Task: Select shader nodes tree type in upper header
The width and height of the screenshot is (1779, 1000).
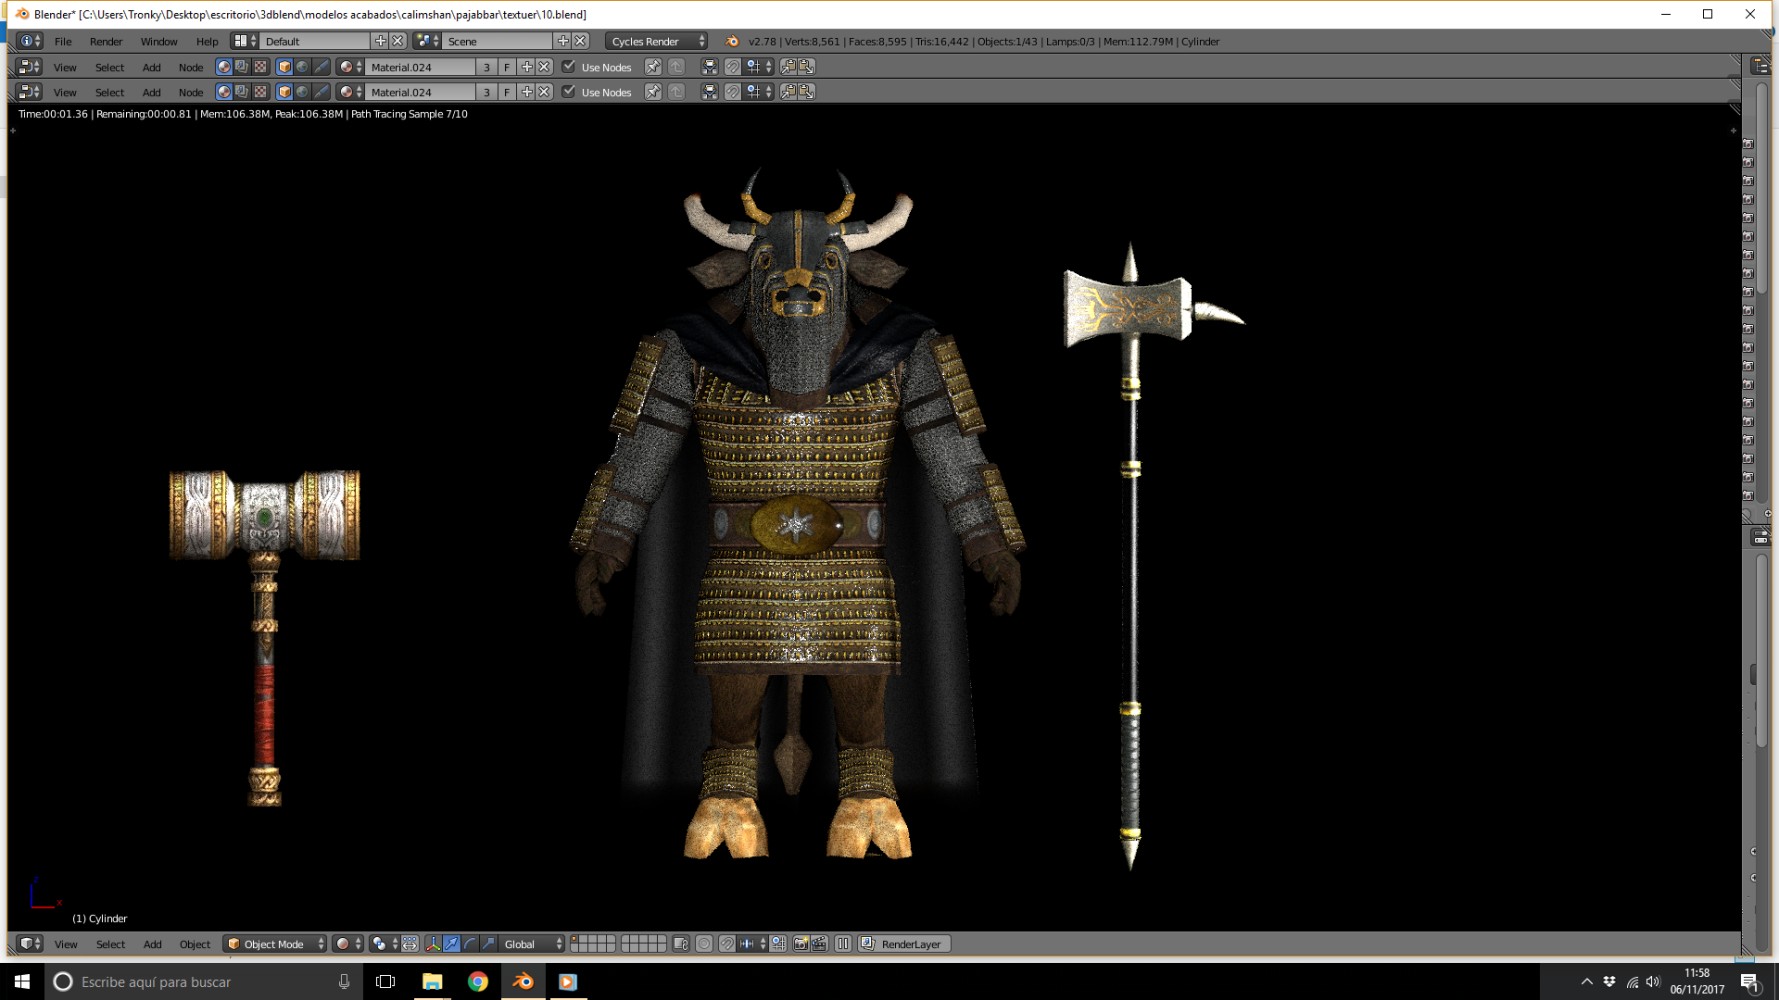Action: pyautogui.click(x=224, y=67)
